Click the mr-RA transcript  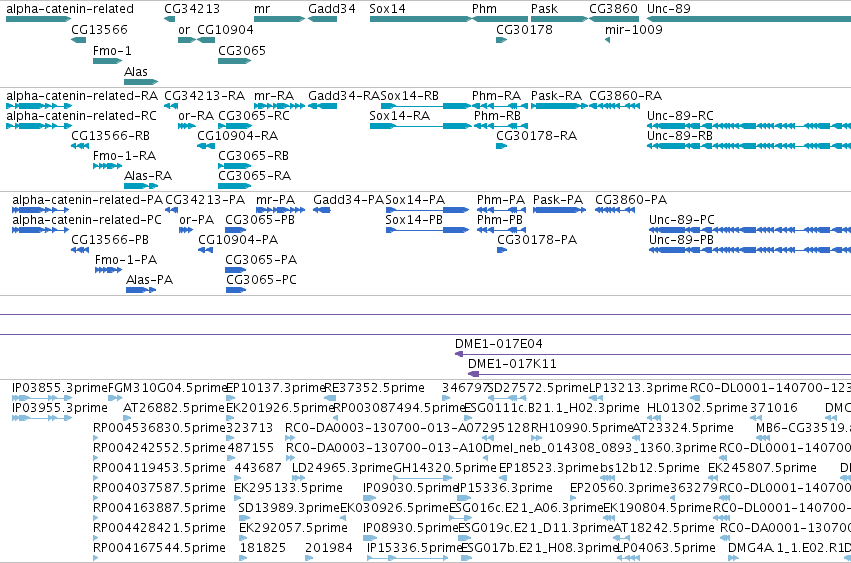click(x=280, y=106)
